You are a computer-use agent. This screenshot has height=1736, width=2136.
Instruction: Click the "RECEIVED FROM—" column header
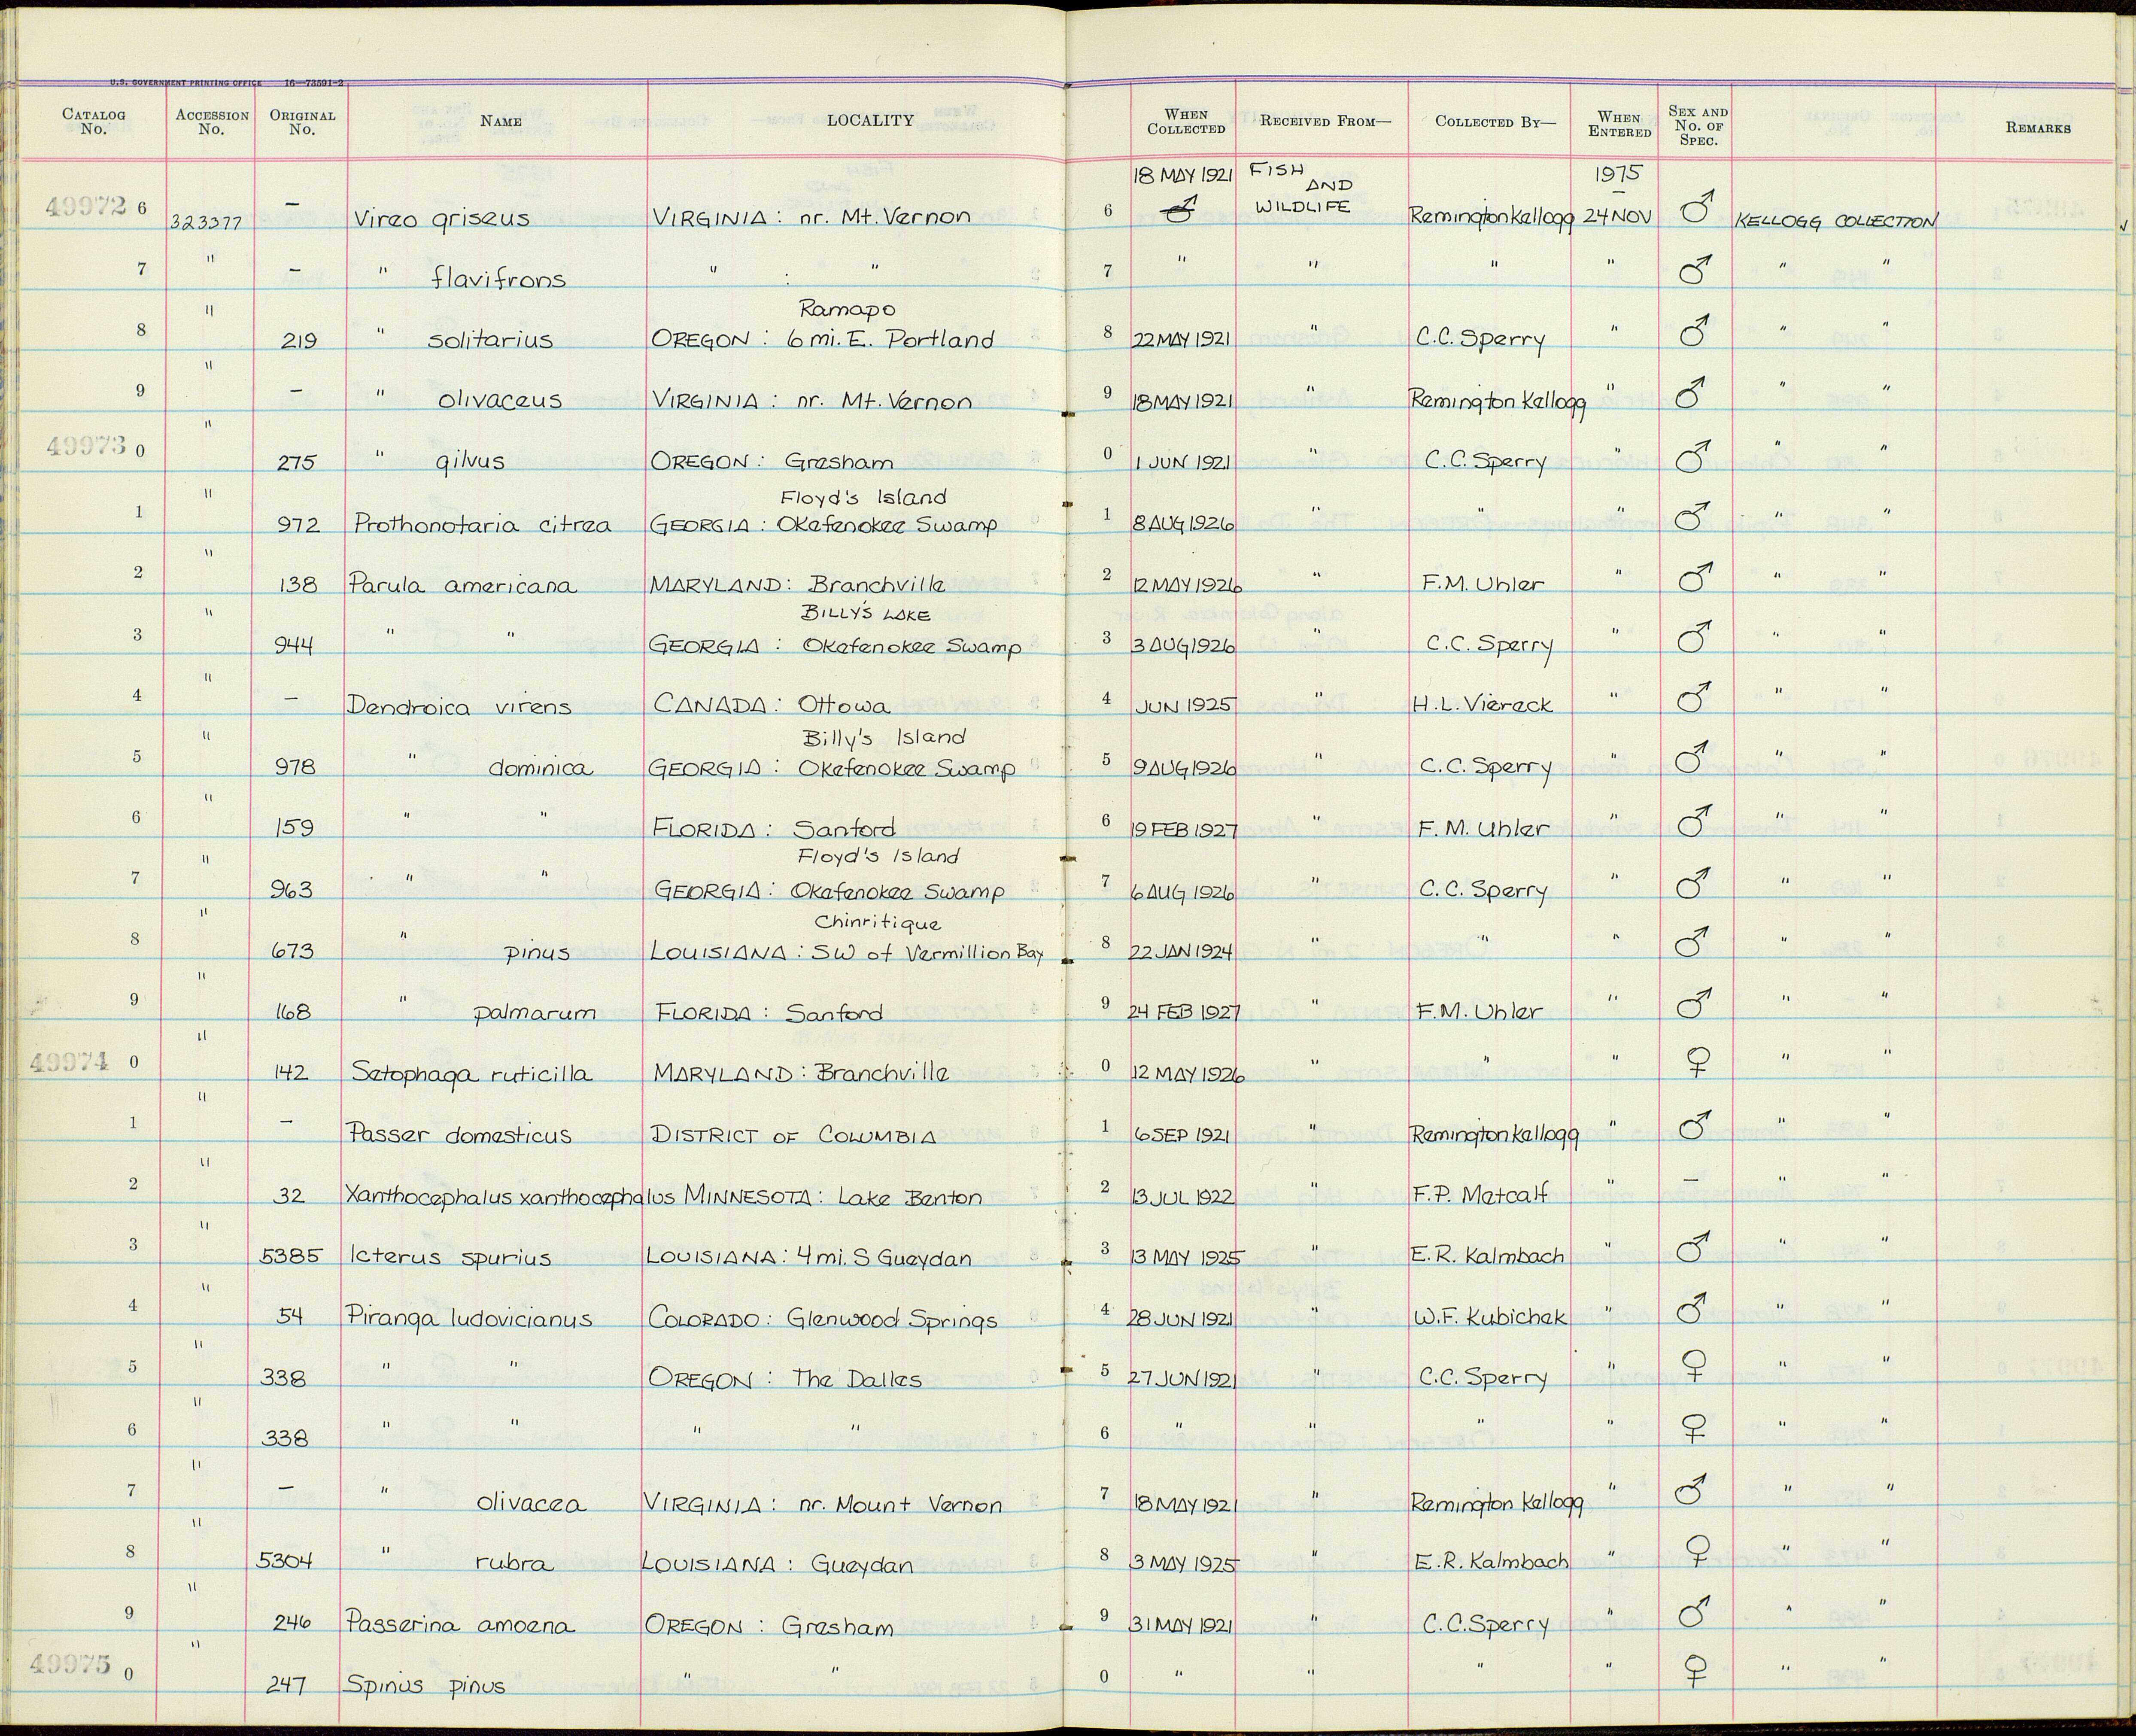pos(1324,121)
